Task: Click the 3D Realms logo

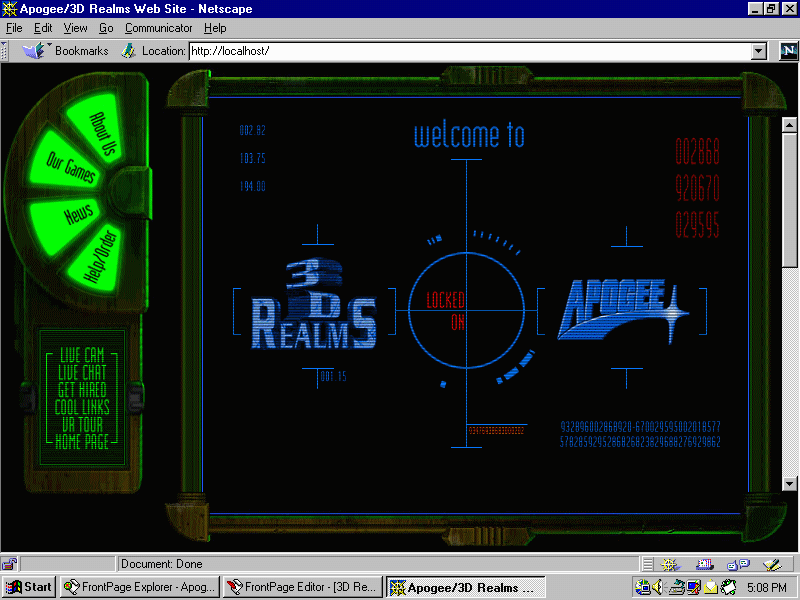Action: [311, 307]
